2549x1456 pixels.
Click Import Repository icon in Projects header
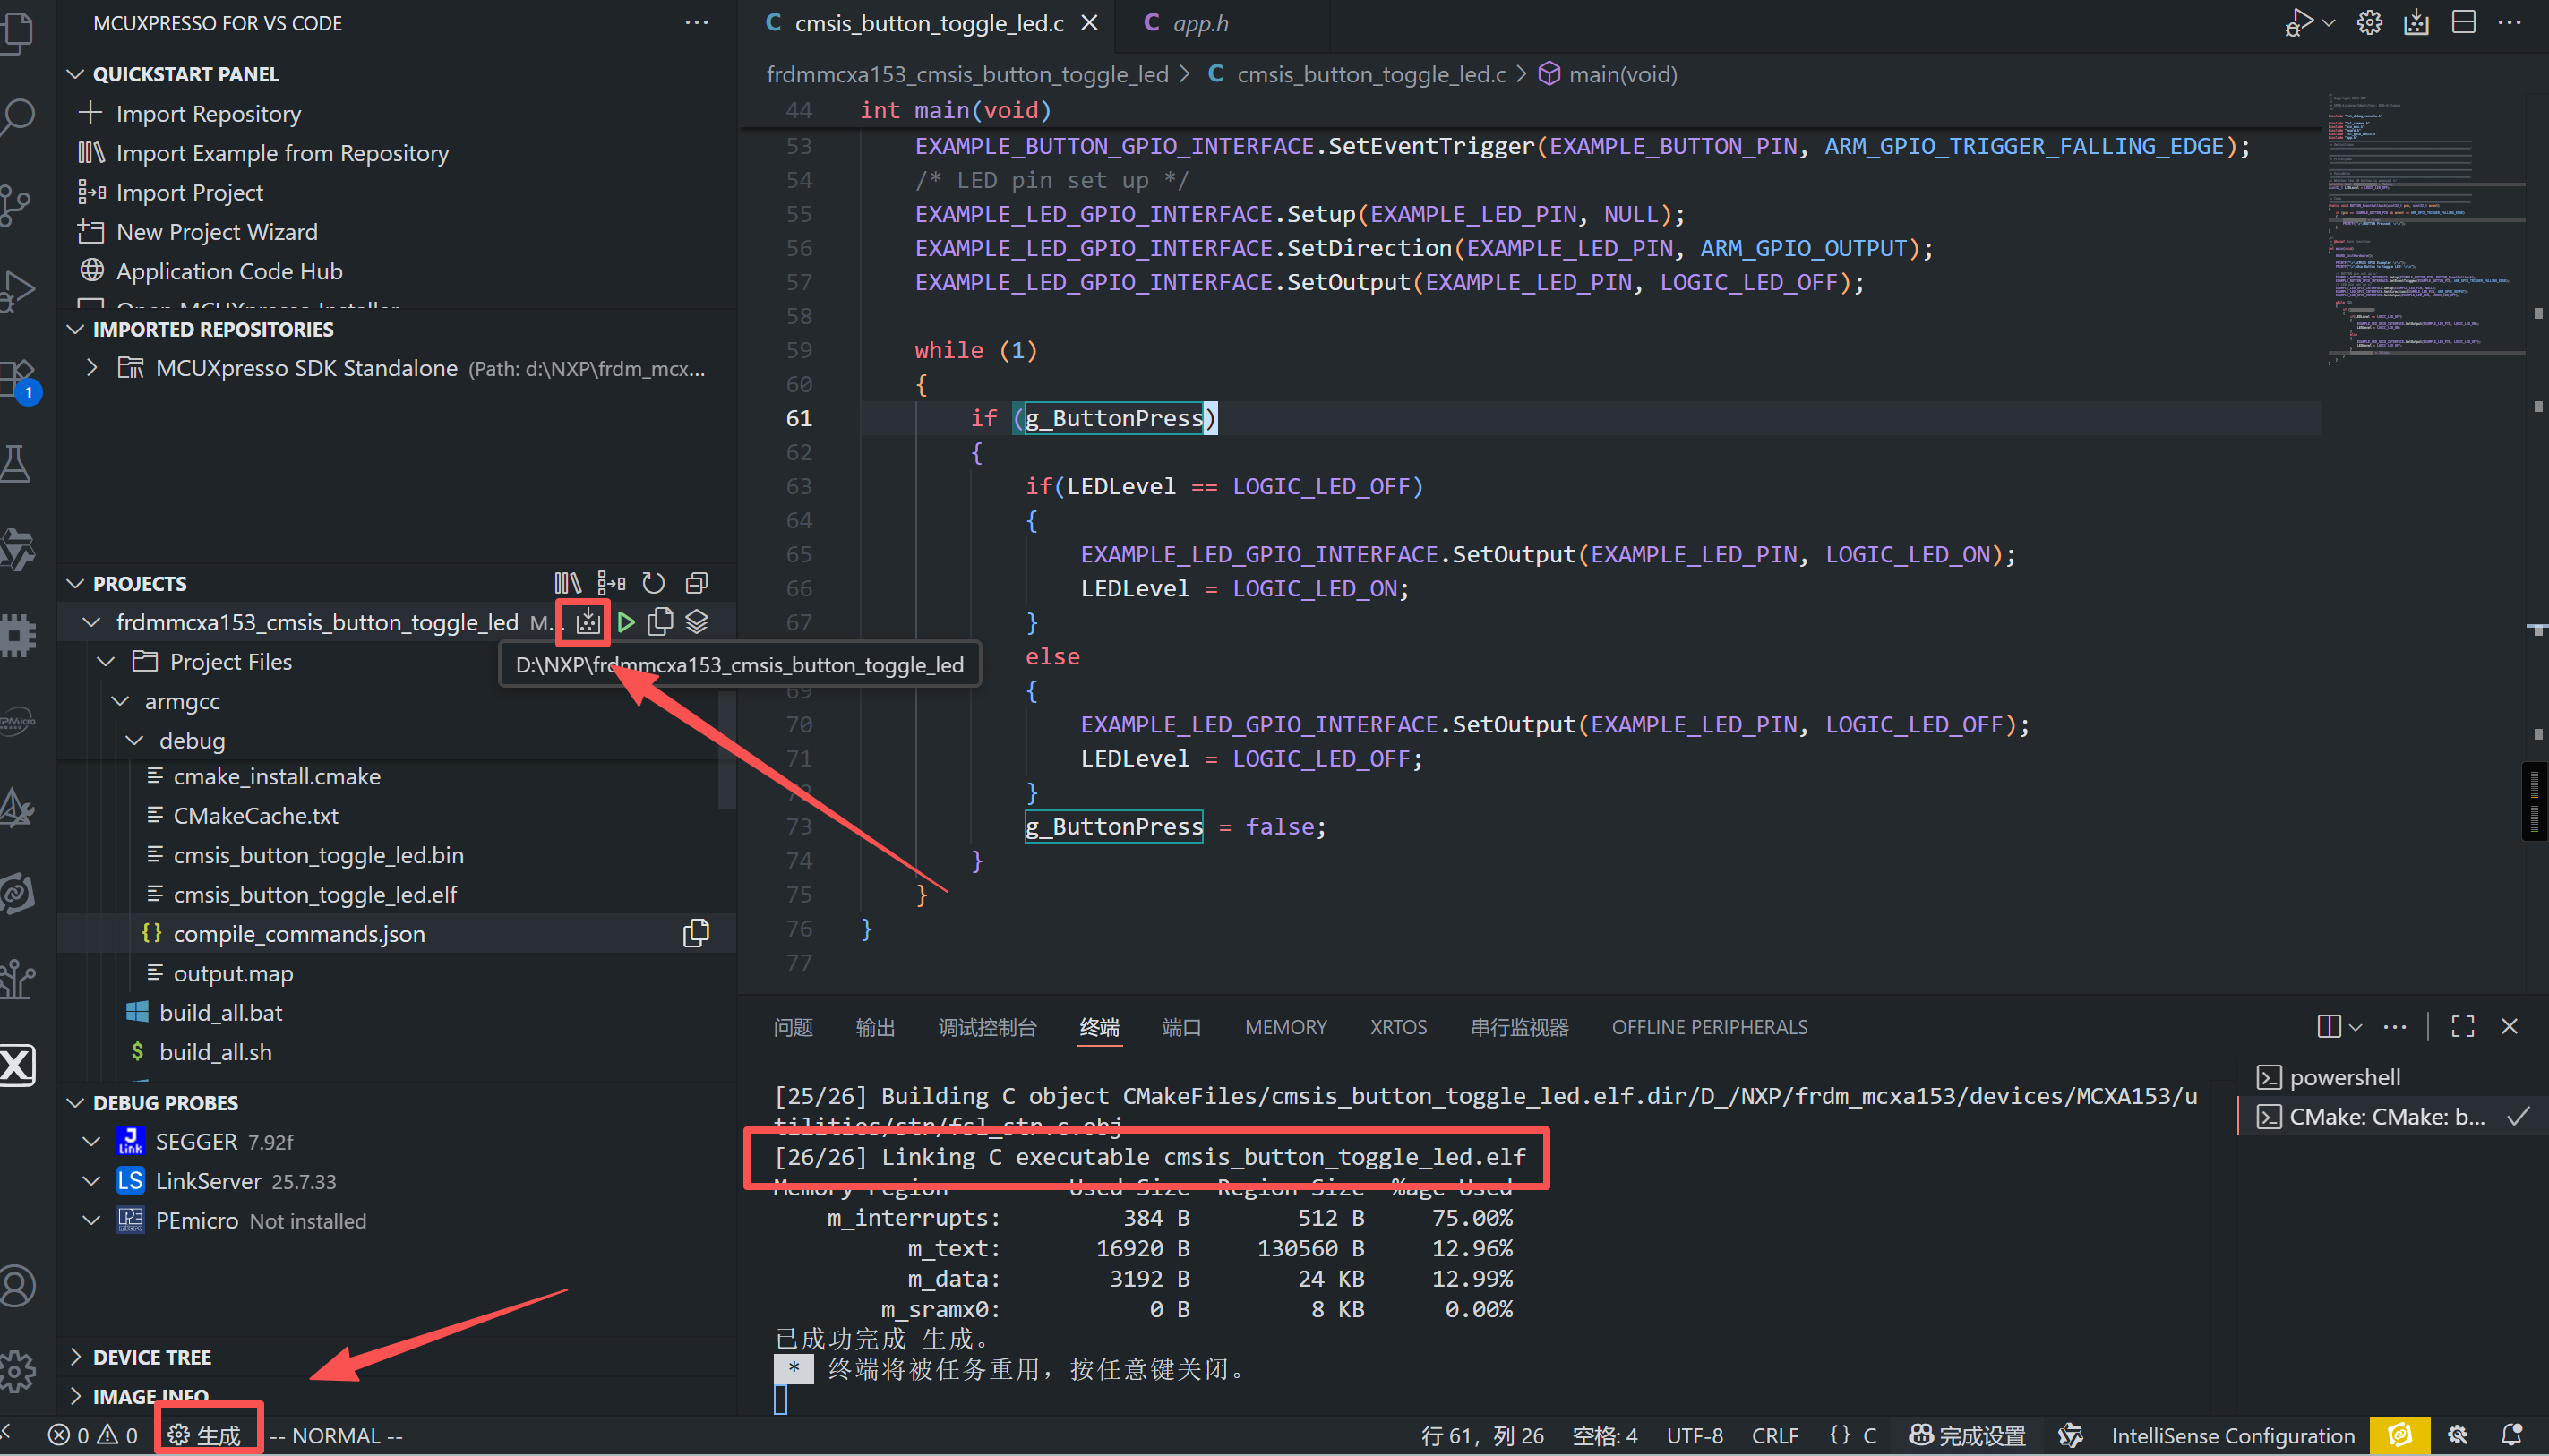(568, 583)
